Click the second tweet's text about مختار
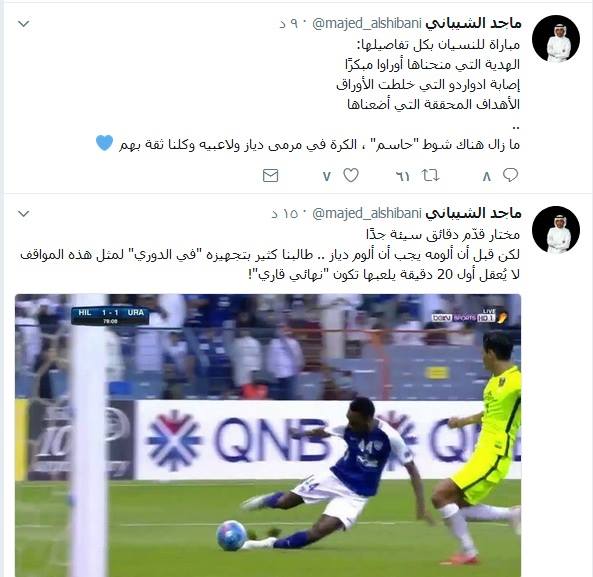The width and height of the screenshot is (593, 577). 270,254
